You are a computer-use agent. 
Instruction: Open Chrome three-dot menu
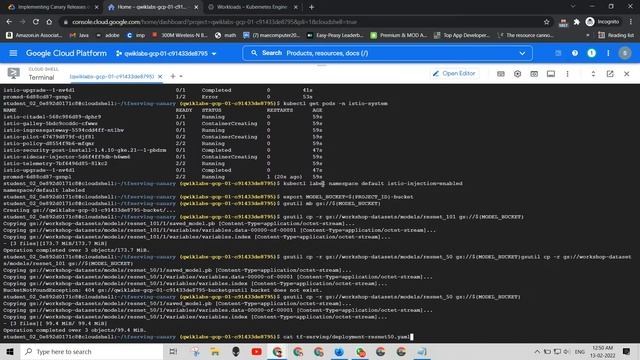click(631, 22)
